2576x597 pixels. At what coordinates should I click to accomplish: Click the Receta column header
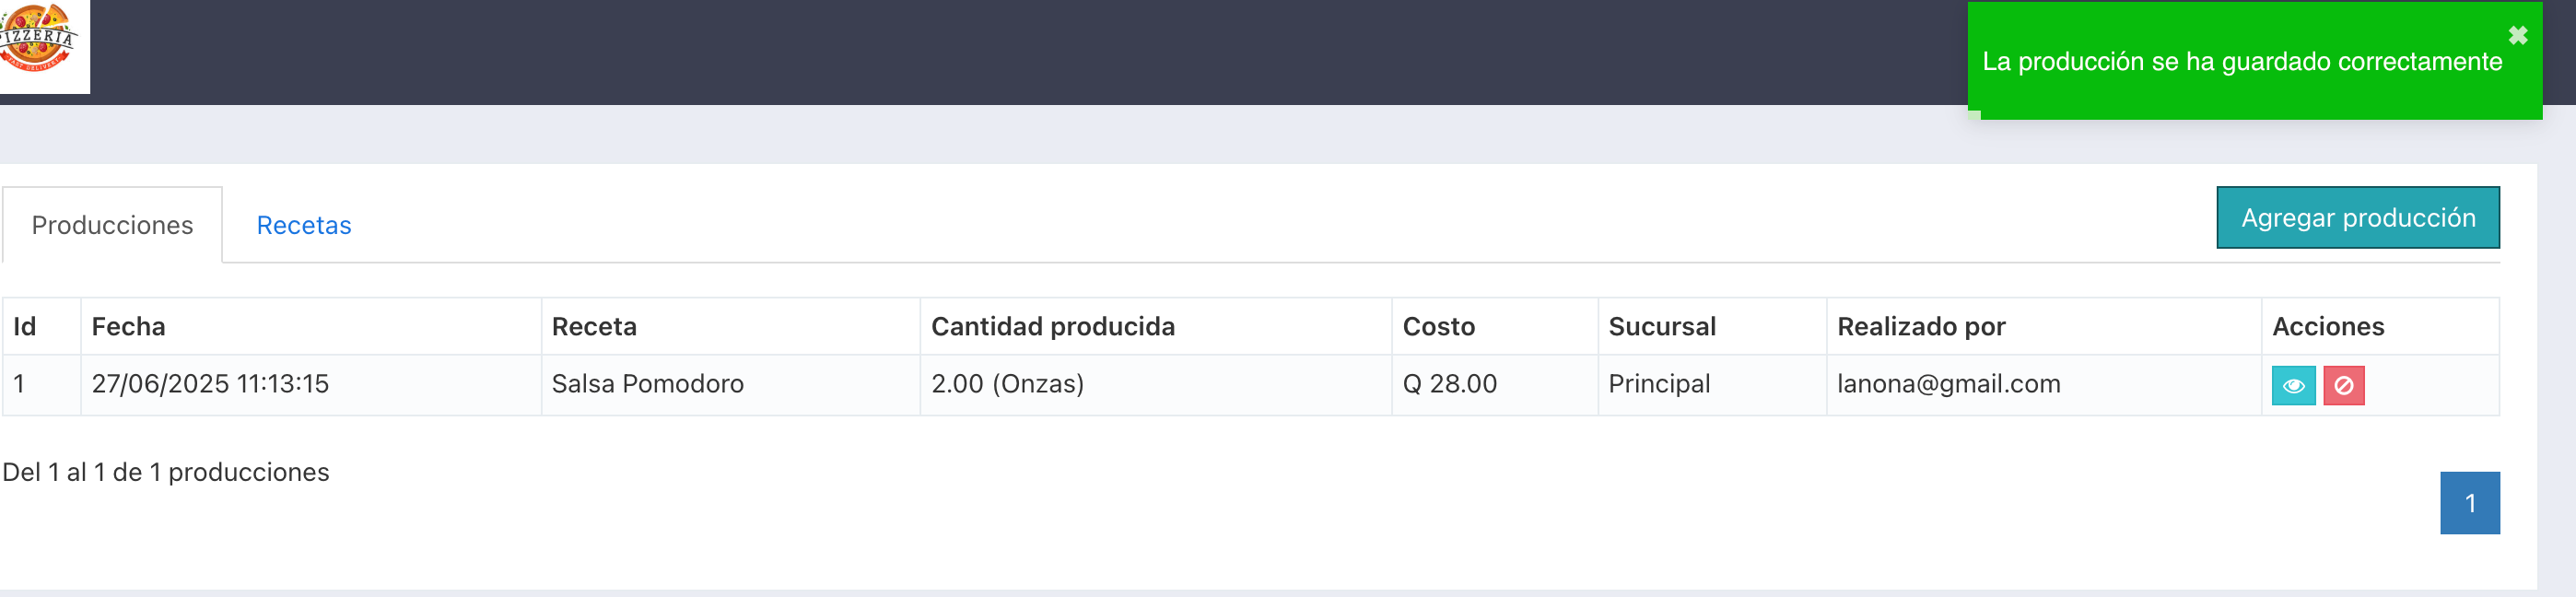[731, 327]
